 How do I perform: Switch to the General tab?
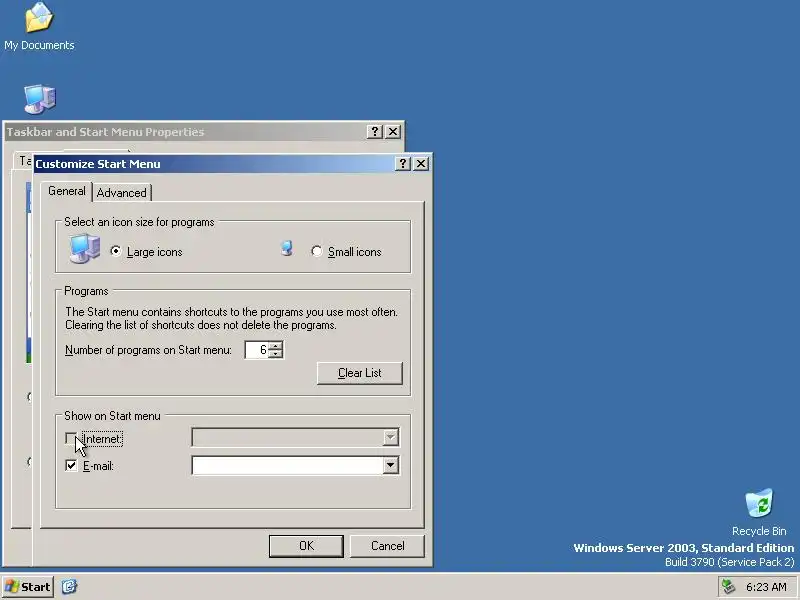coord(67,191)
